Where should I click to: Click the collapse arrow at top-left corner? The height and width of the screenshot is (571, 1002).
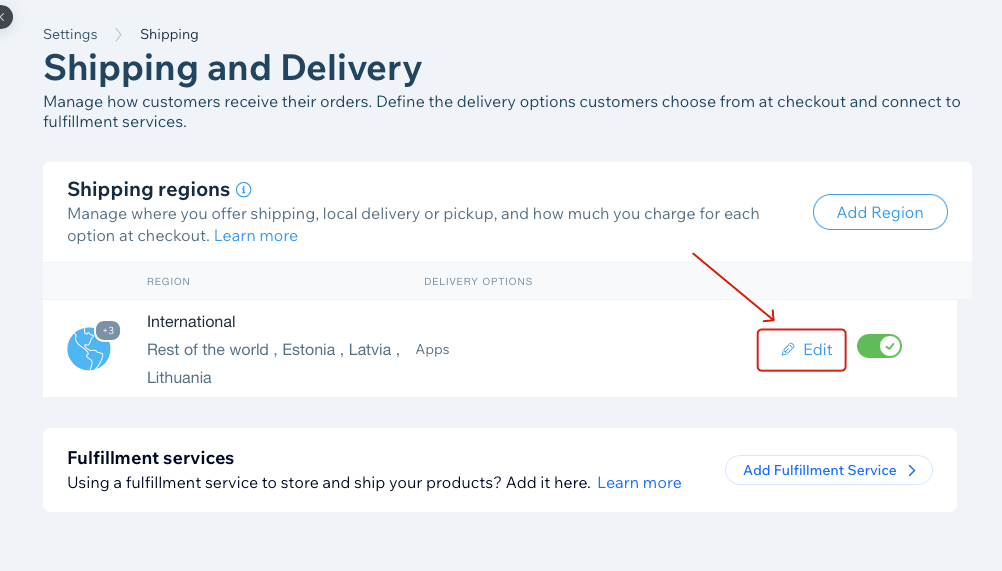click(x=4, y=16)
